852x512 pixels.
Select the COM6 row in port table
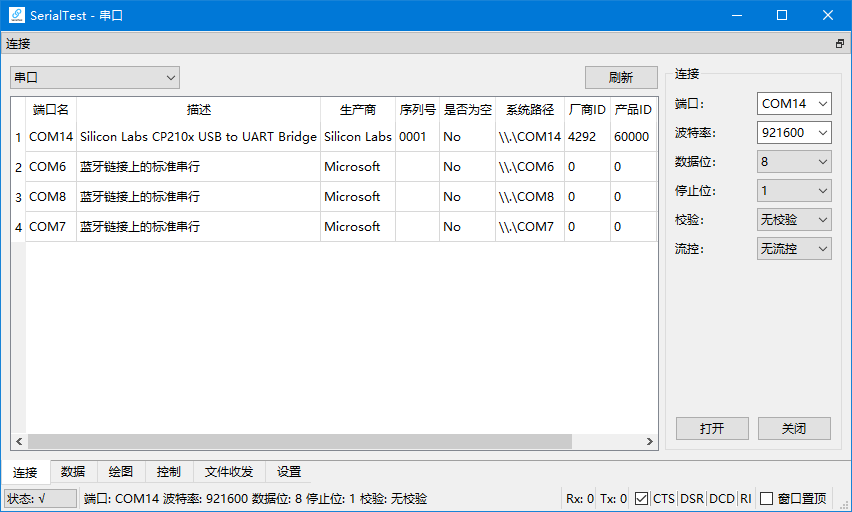point(334,167)
